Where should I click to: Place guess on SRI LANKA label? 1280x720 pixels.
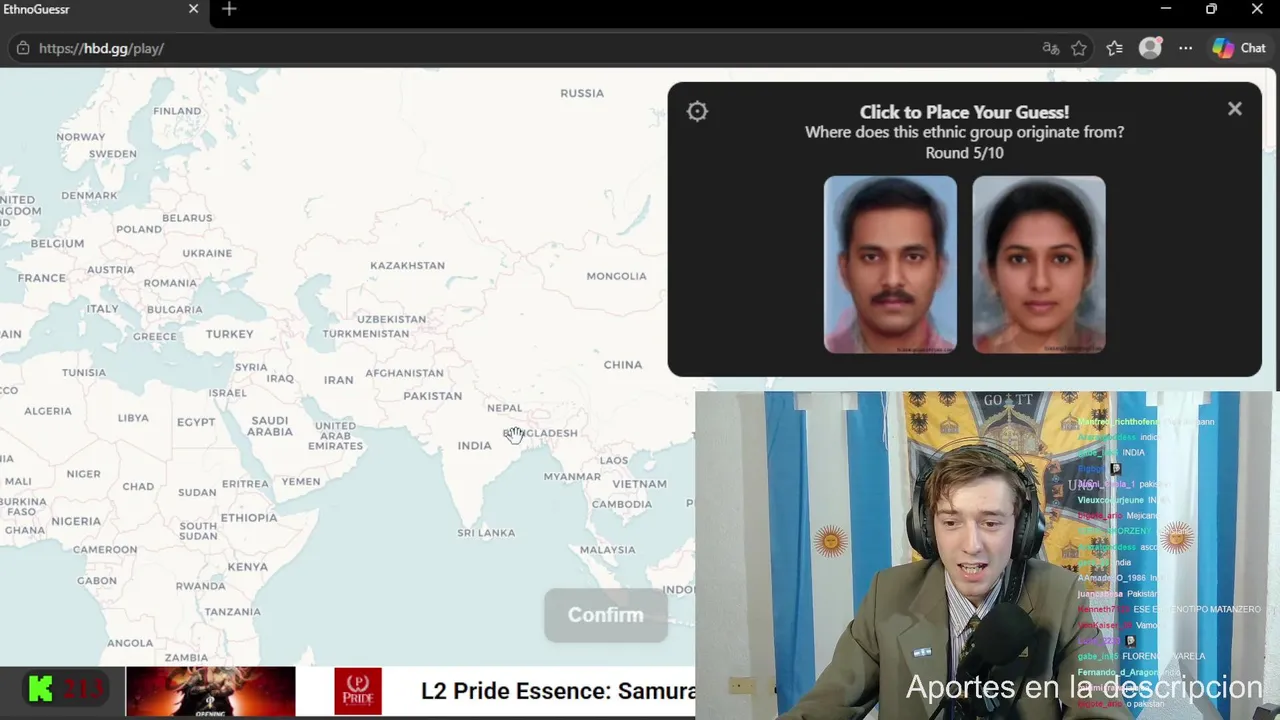click(486, 533)
